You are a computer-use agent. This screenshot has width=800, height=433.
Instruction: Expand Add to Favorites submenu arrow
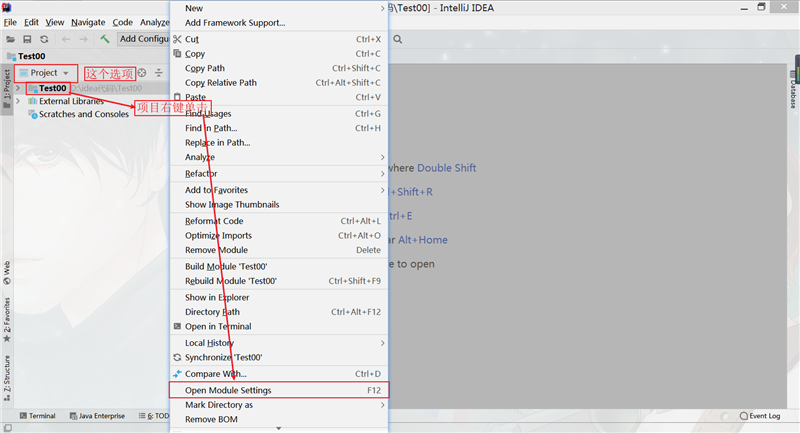click(x=382, y=190)
